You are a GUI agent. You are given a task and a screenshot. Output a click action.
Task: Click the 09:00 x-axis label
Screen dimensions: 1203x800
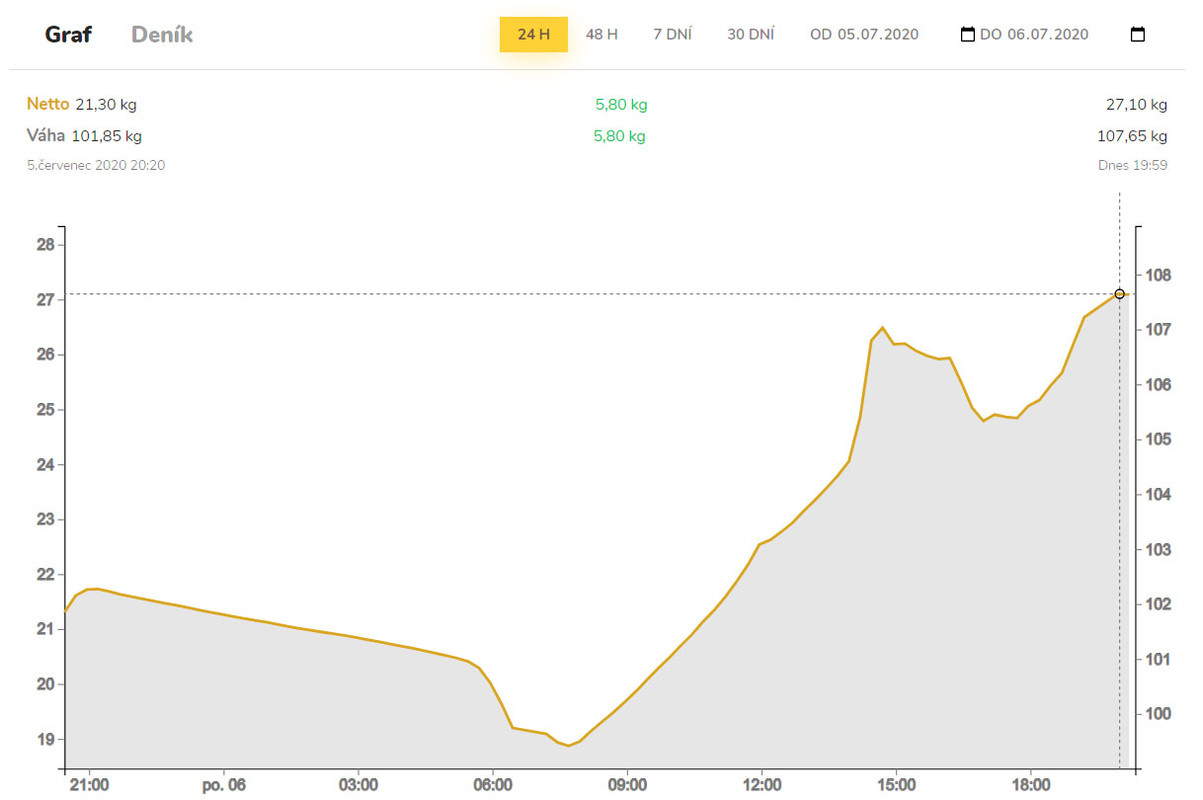(627, 785)
